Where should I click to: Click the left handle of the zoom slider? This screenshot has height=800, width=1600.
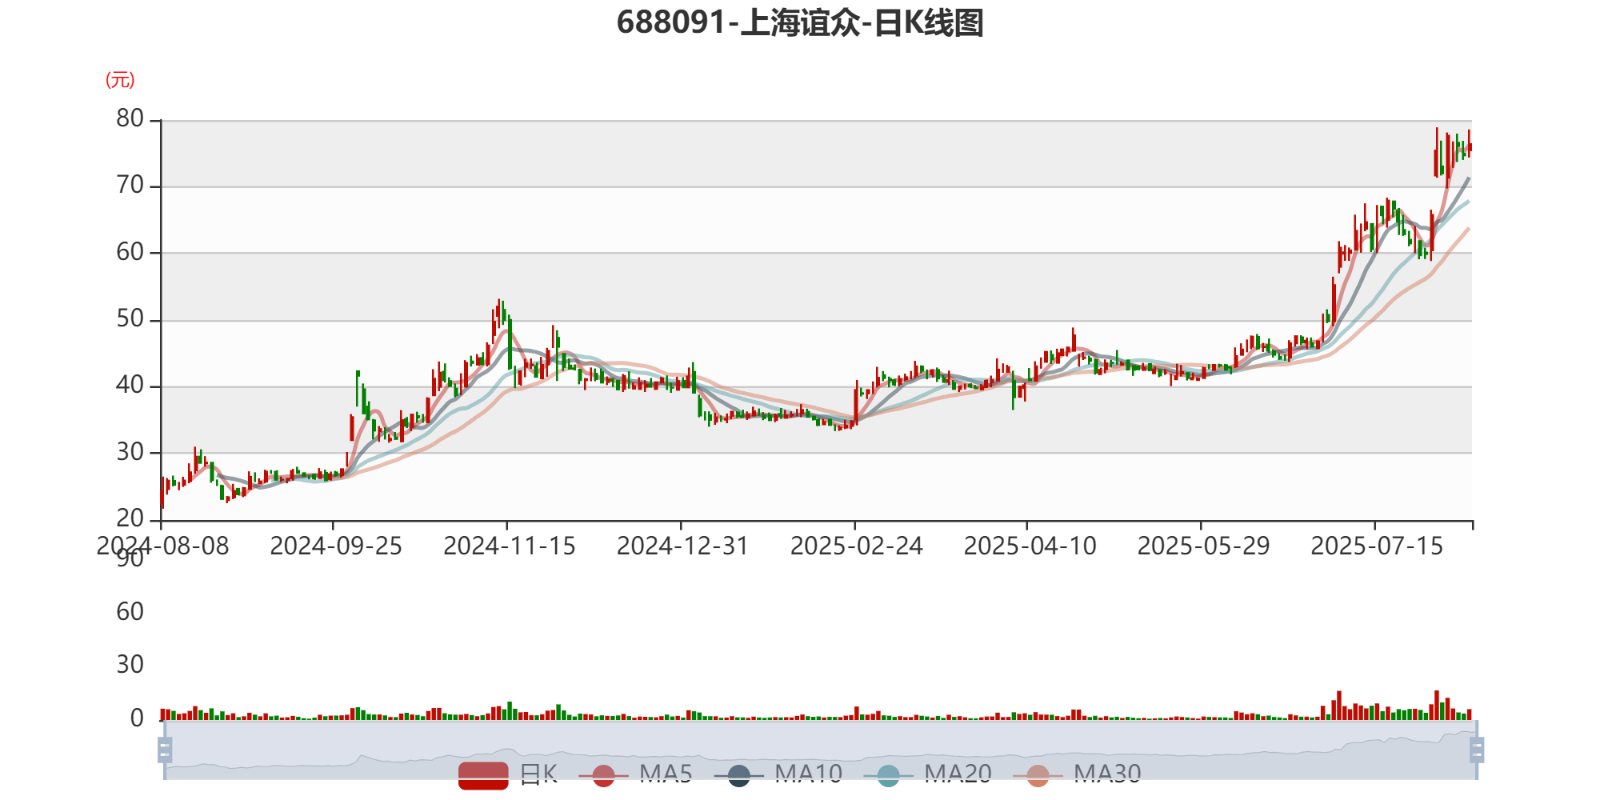(165, 749)
